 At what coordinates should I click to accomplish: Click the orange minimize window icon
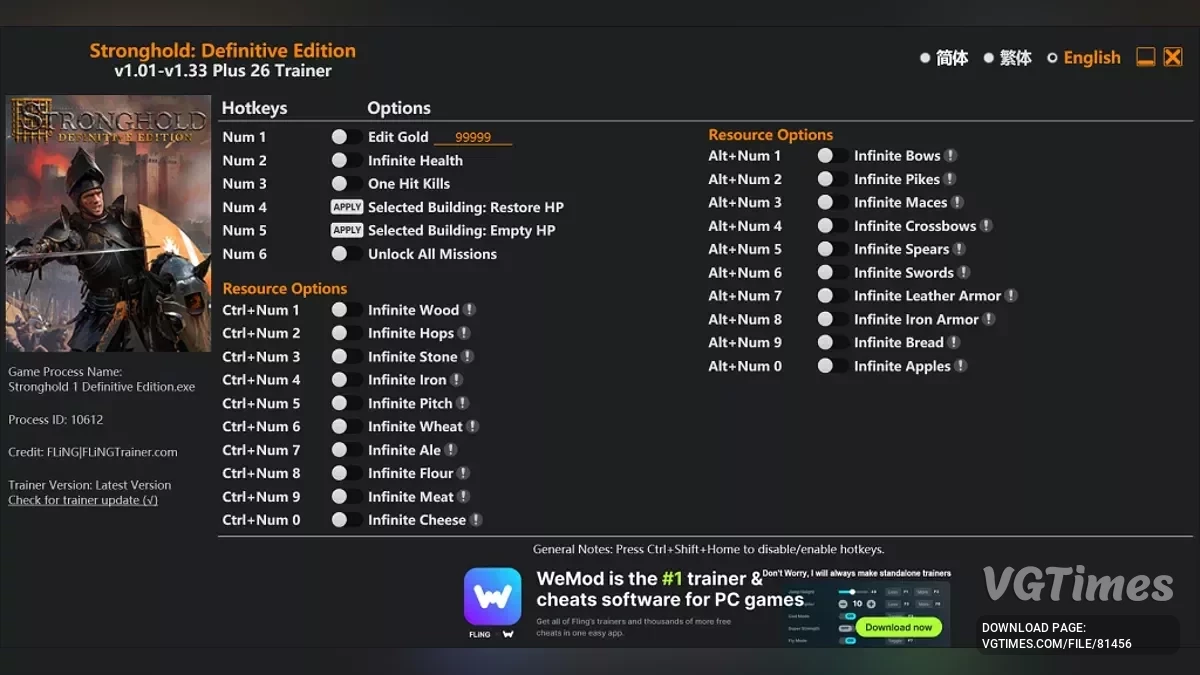pyautogui.click(x=1146, y=58)
